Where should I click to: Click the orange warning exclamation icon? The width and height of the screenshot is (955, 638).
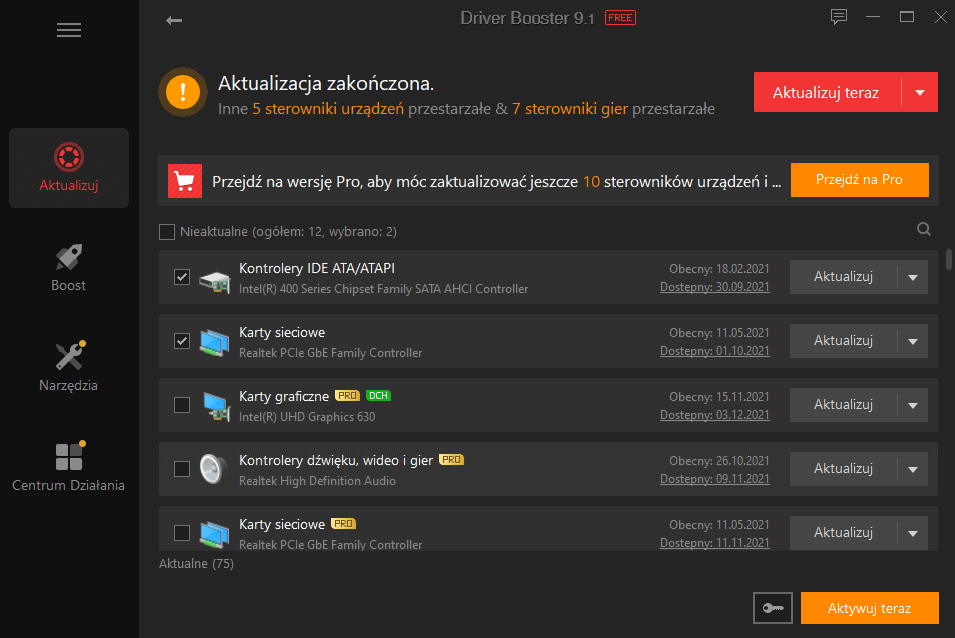point(183,92)
